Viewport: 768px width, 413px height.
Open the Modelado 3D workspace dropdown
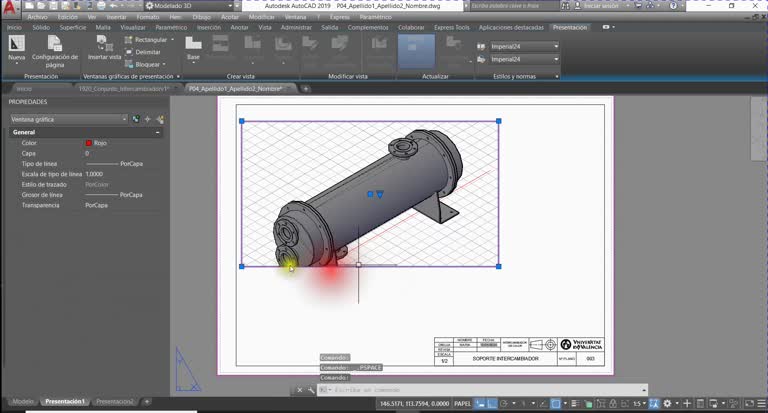(x=189, y=6)
